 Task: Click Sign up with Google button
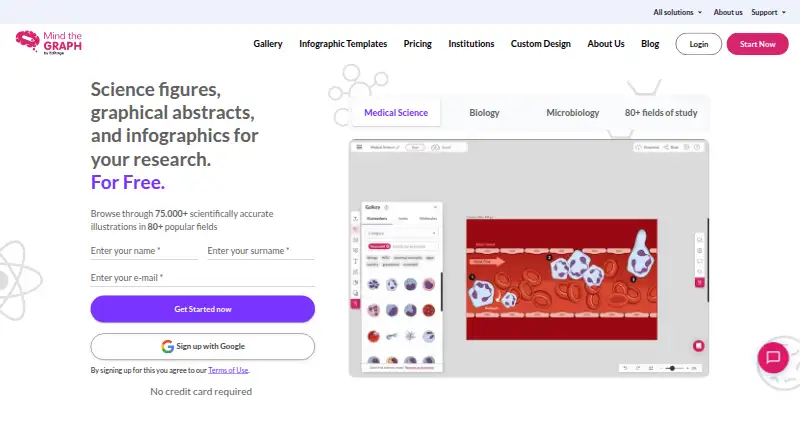pyautogui.click(x=203, y=347)
